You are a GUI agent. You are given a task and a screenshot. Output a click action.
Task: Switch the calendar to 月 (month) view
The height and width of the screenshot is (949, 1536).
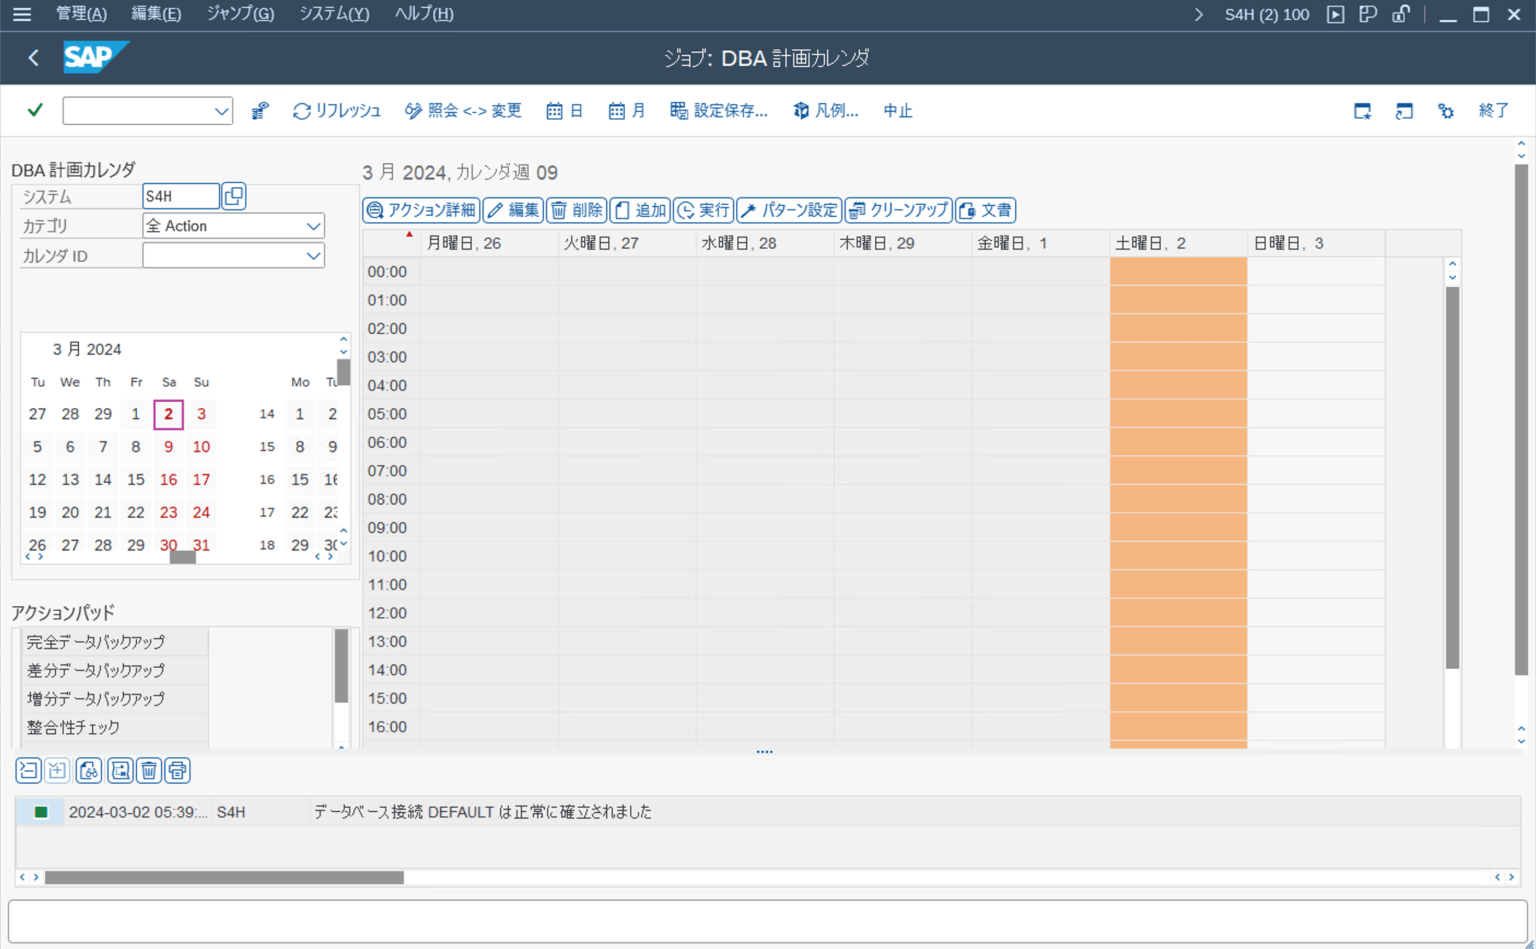tap(627, 111)
